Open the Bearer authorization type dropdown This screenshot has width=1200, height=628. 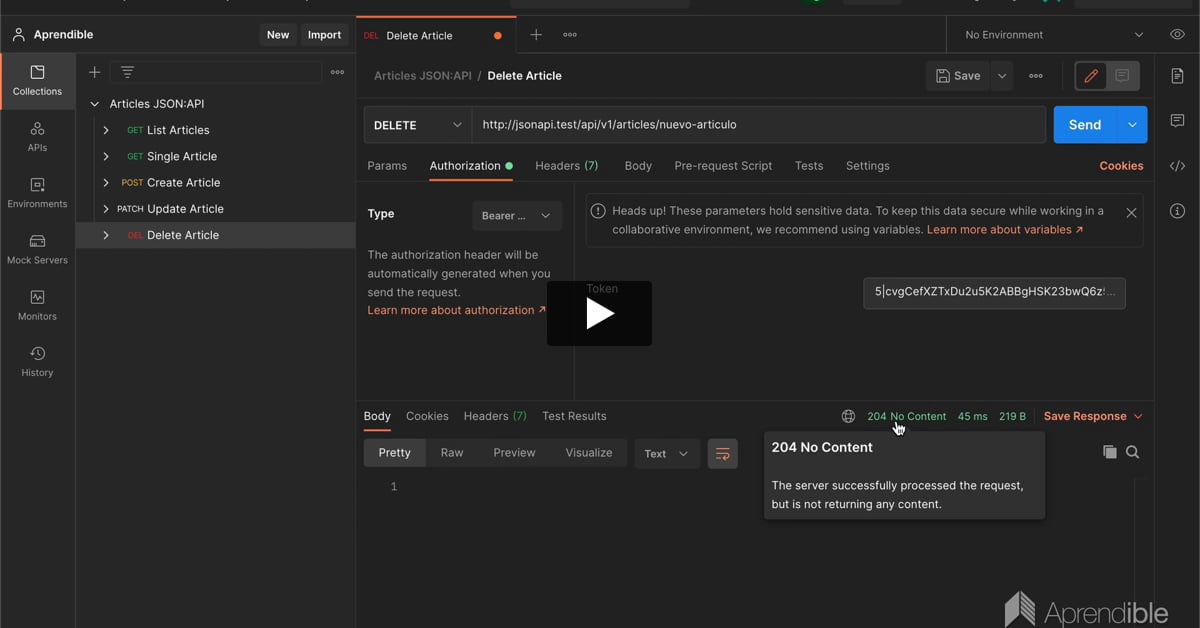tap(517, 216)
